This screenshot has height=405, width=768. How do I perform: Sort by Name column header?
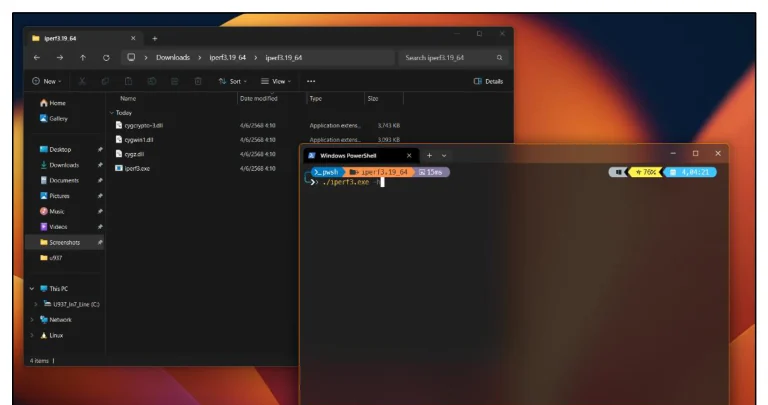tap(128, 98)
